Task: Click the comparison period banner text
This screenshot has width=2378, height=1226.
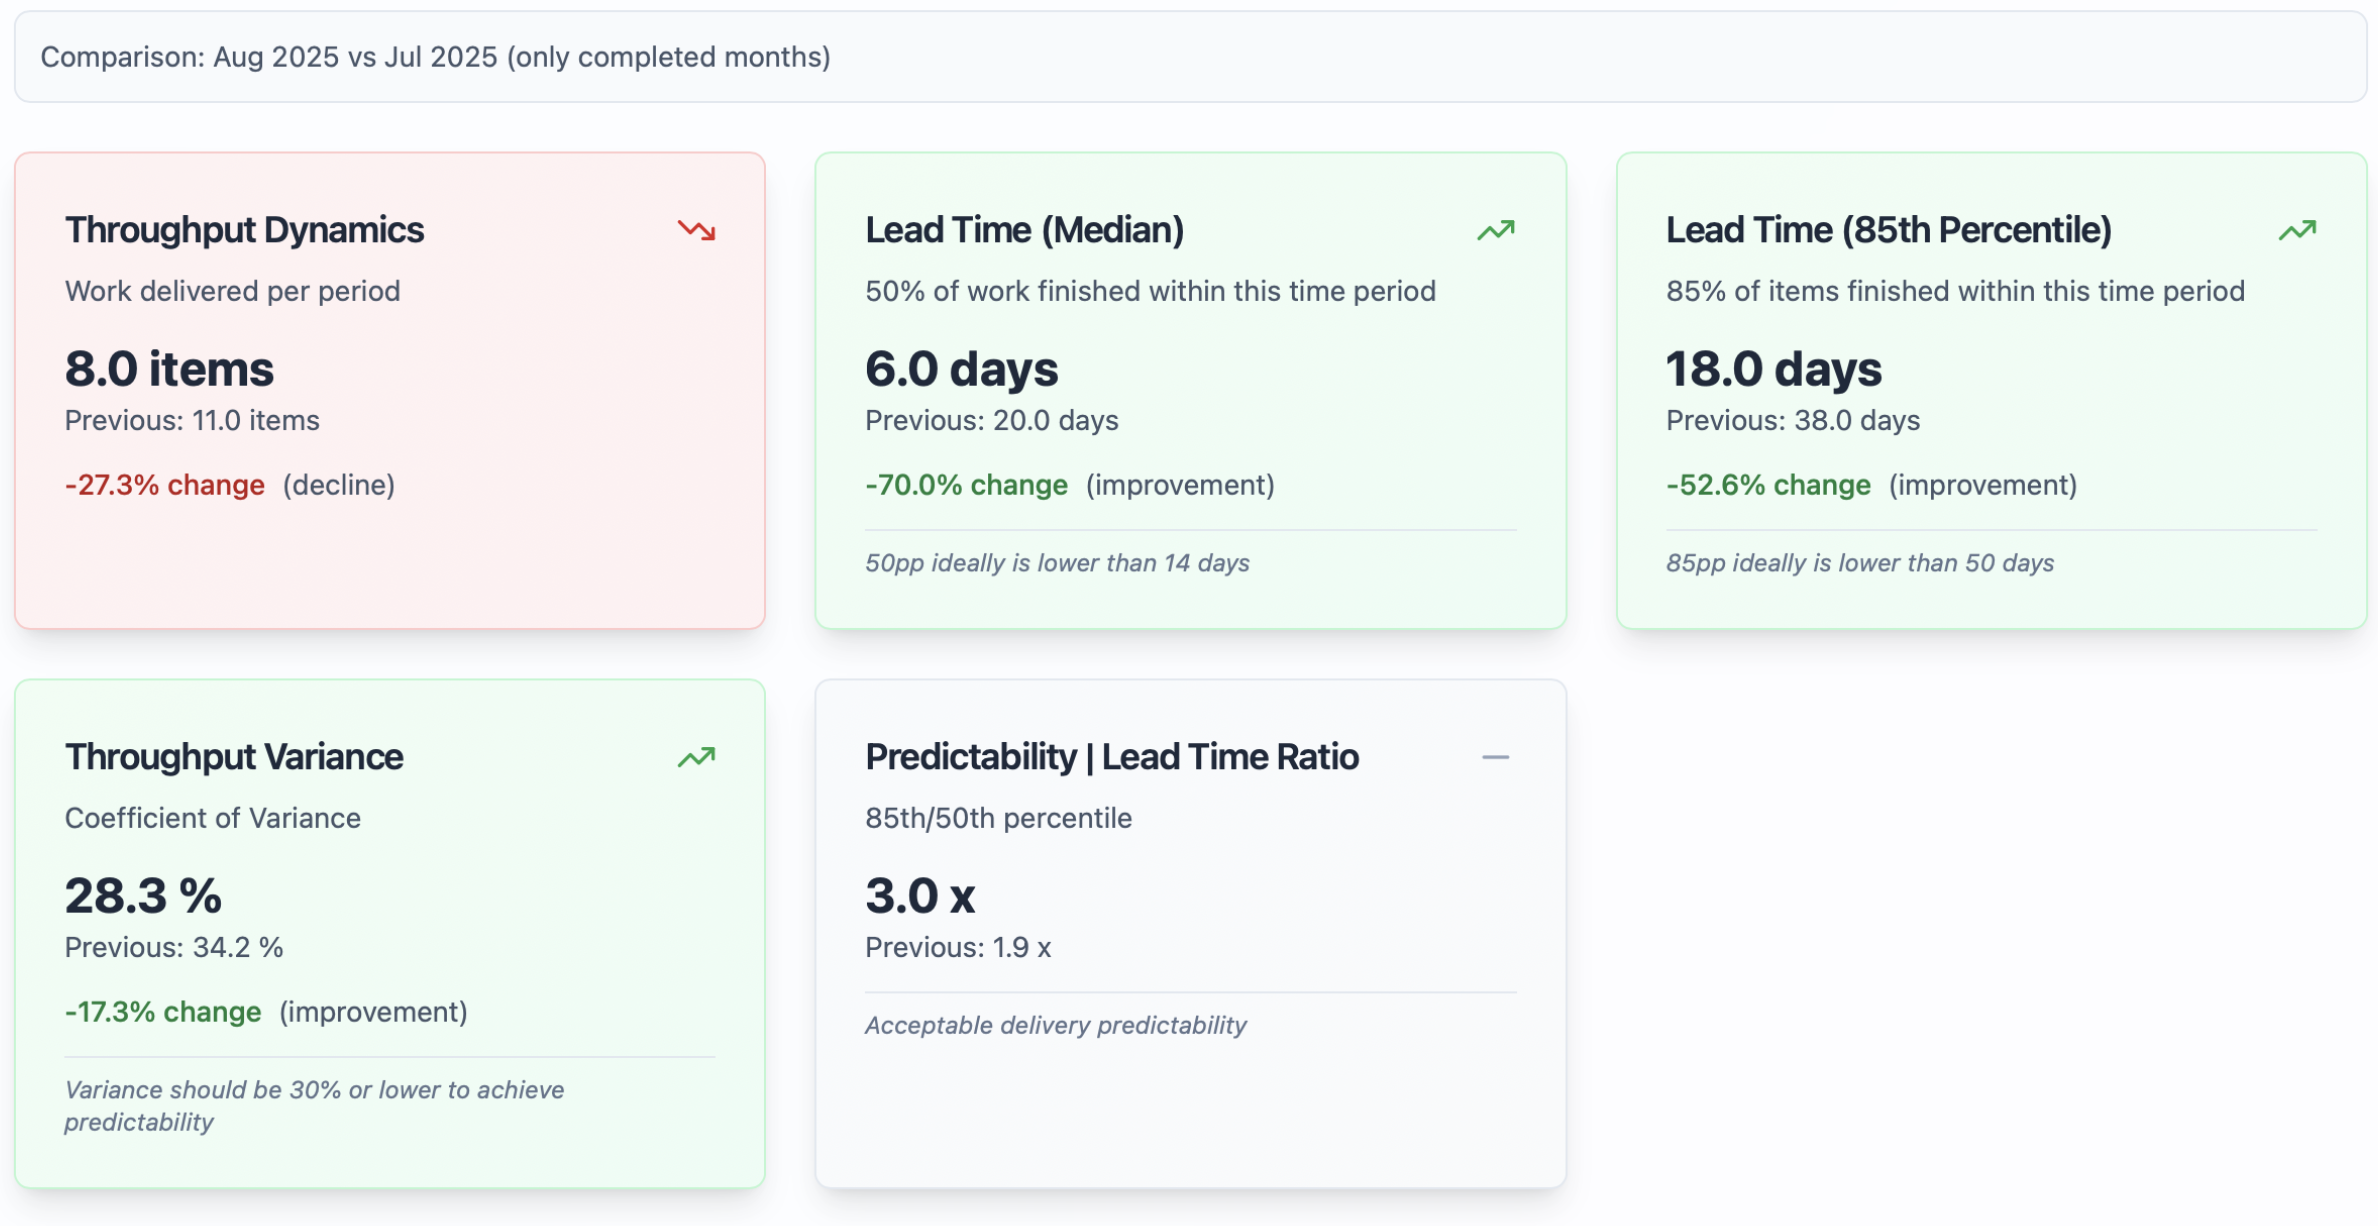Action: point(435,57)
